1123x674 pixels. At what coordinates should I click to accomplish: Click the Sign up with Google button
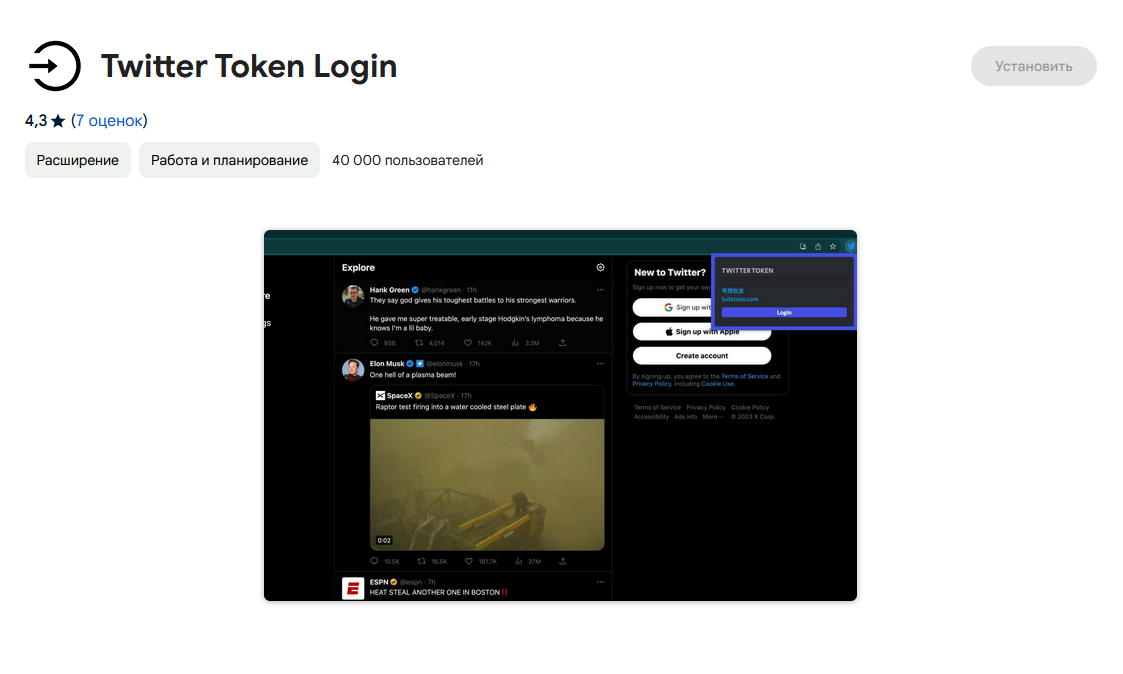coord(673,307)
